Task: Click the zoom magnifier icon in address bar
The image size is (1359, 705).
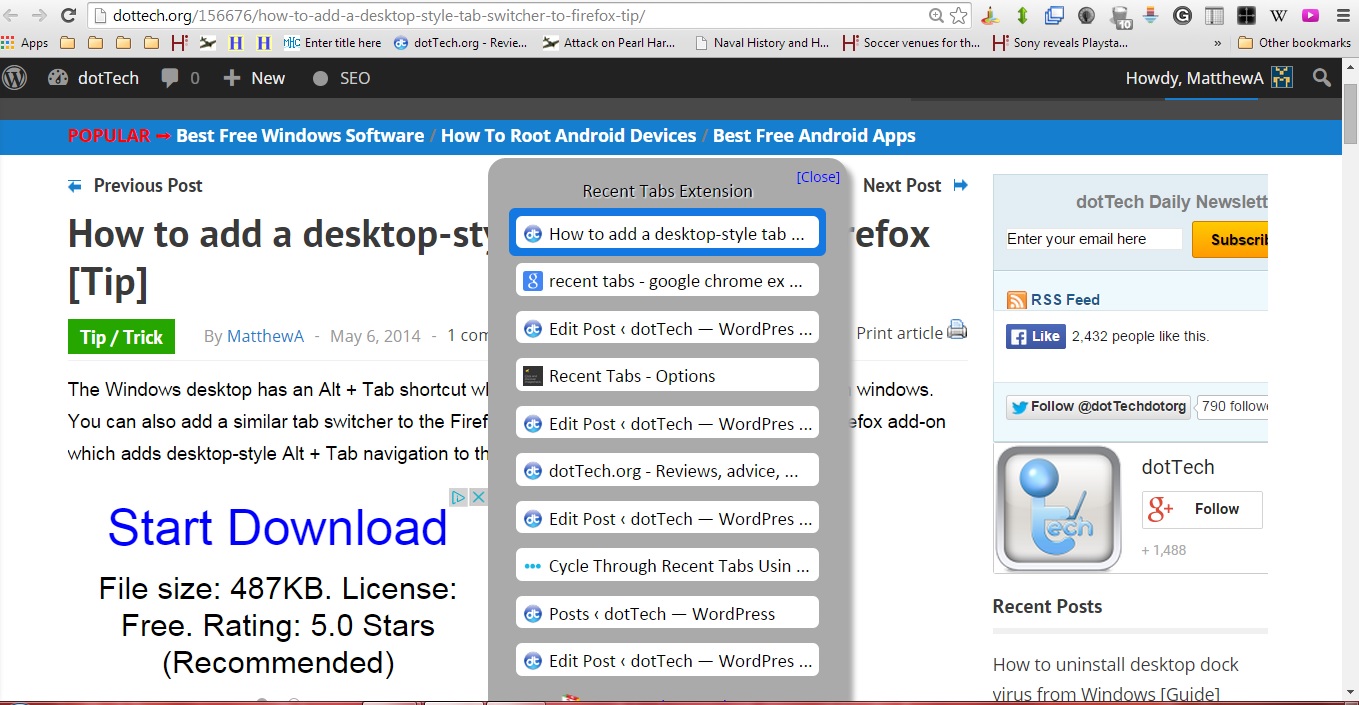Action: pyautogui.click(x=936, y=15)
